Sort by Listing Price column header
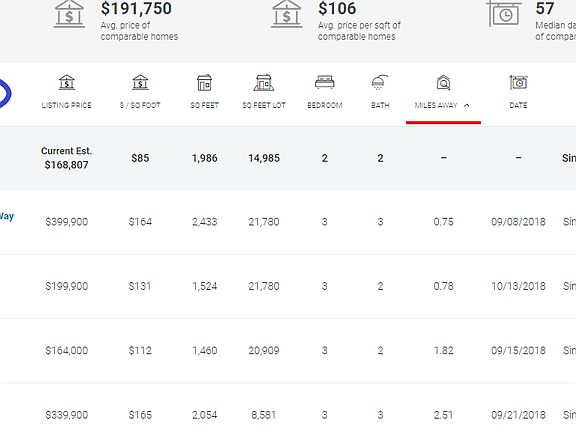Image resolution: width=576 pixels, height=432 pixels. [66, 105]
